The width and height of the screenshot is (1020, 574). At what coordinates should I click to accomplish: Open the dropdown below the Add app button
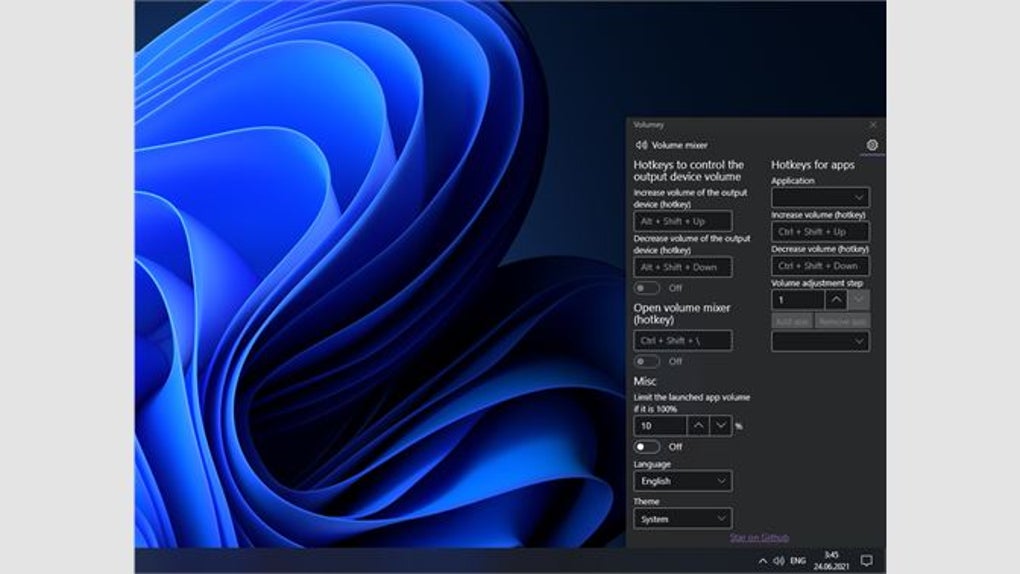point(820,341)
